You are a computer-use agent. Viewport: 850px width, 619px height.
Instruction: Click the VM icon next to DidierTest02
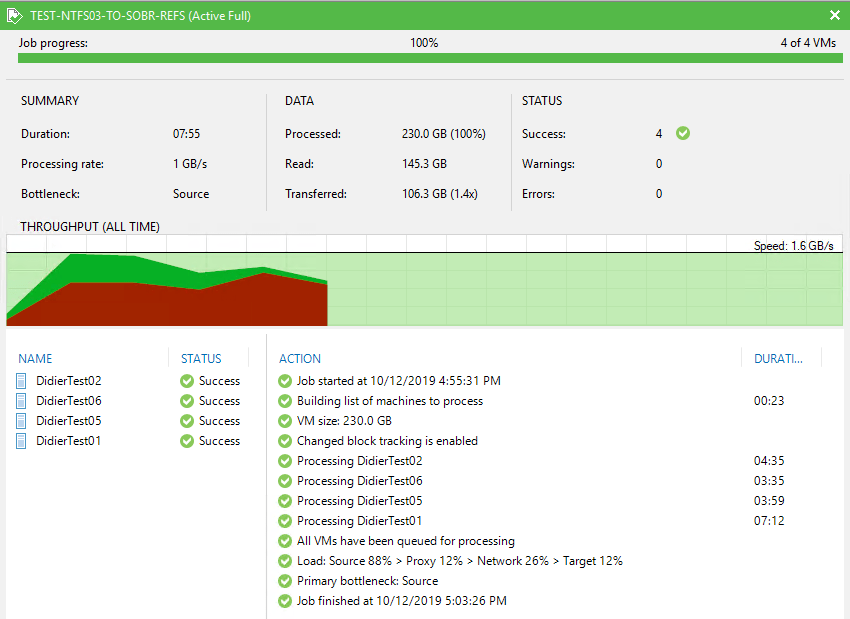click(x=21, y=381)
